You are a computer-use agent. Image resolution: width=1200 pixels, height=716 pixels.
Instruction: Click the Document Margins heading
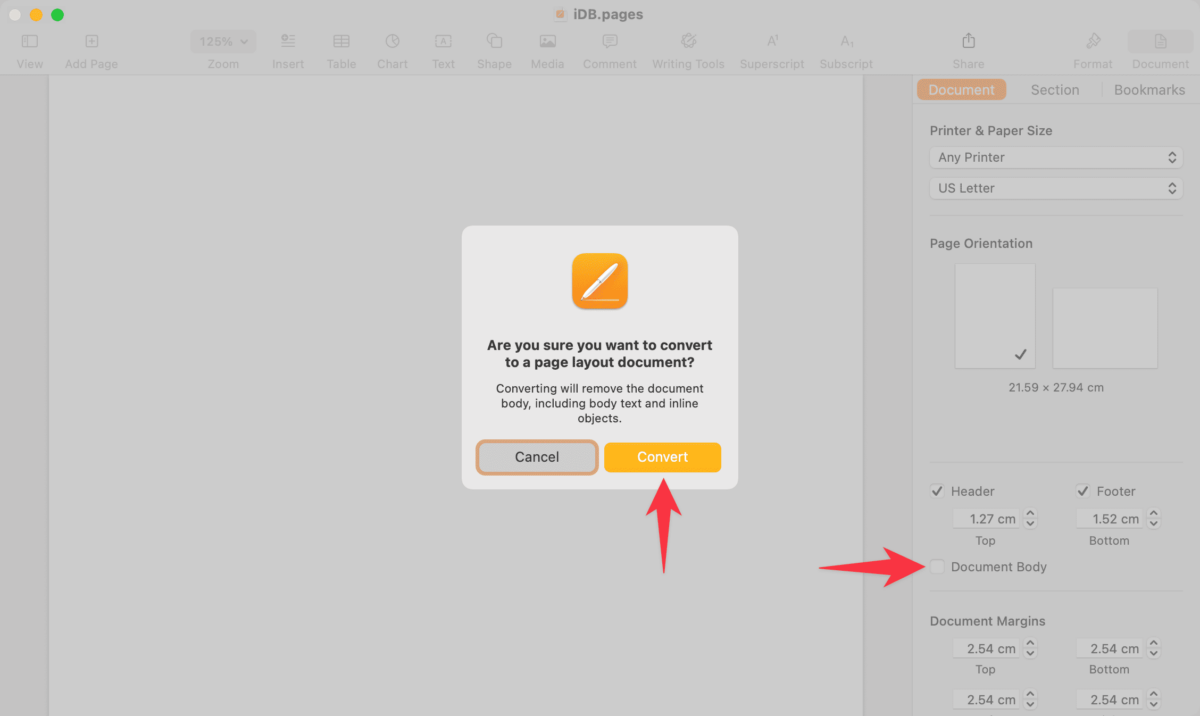(x=987, y=621)
